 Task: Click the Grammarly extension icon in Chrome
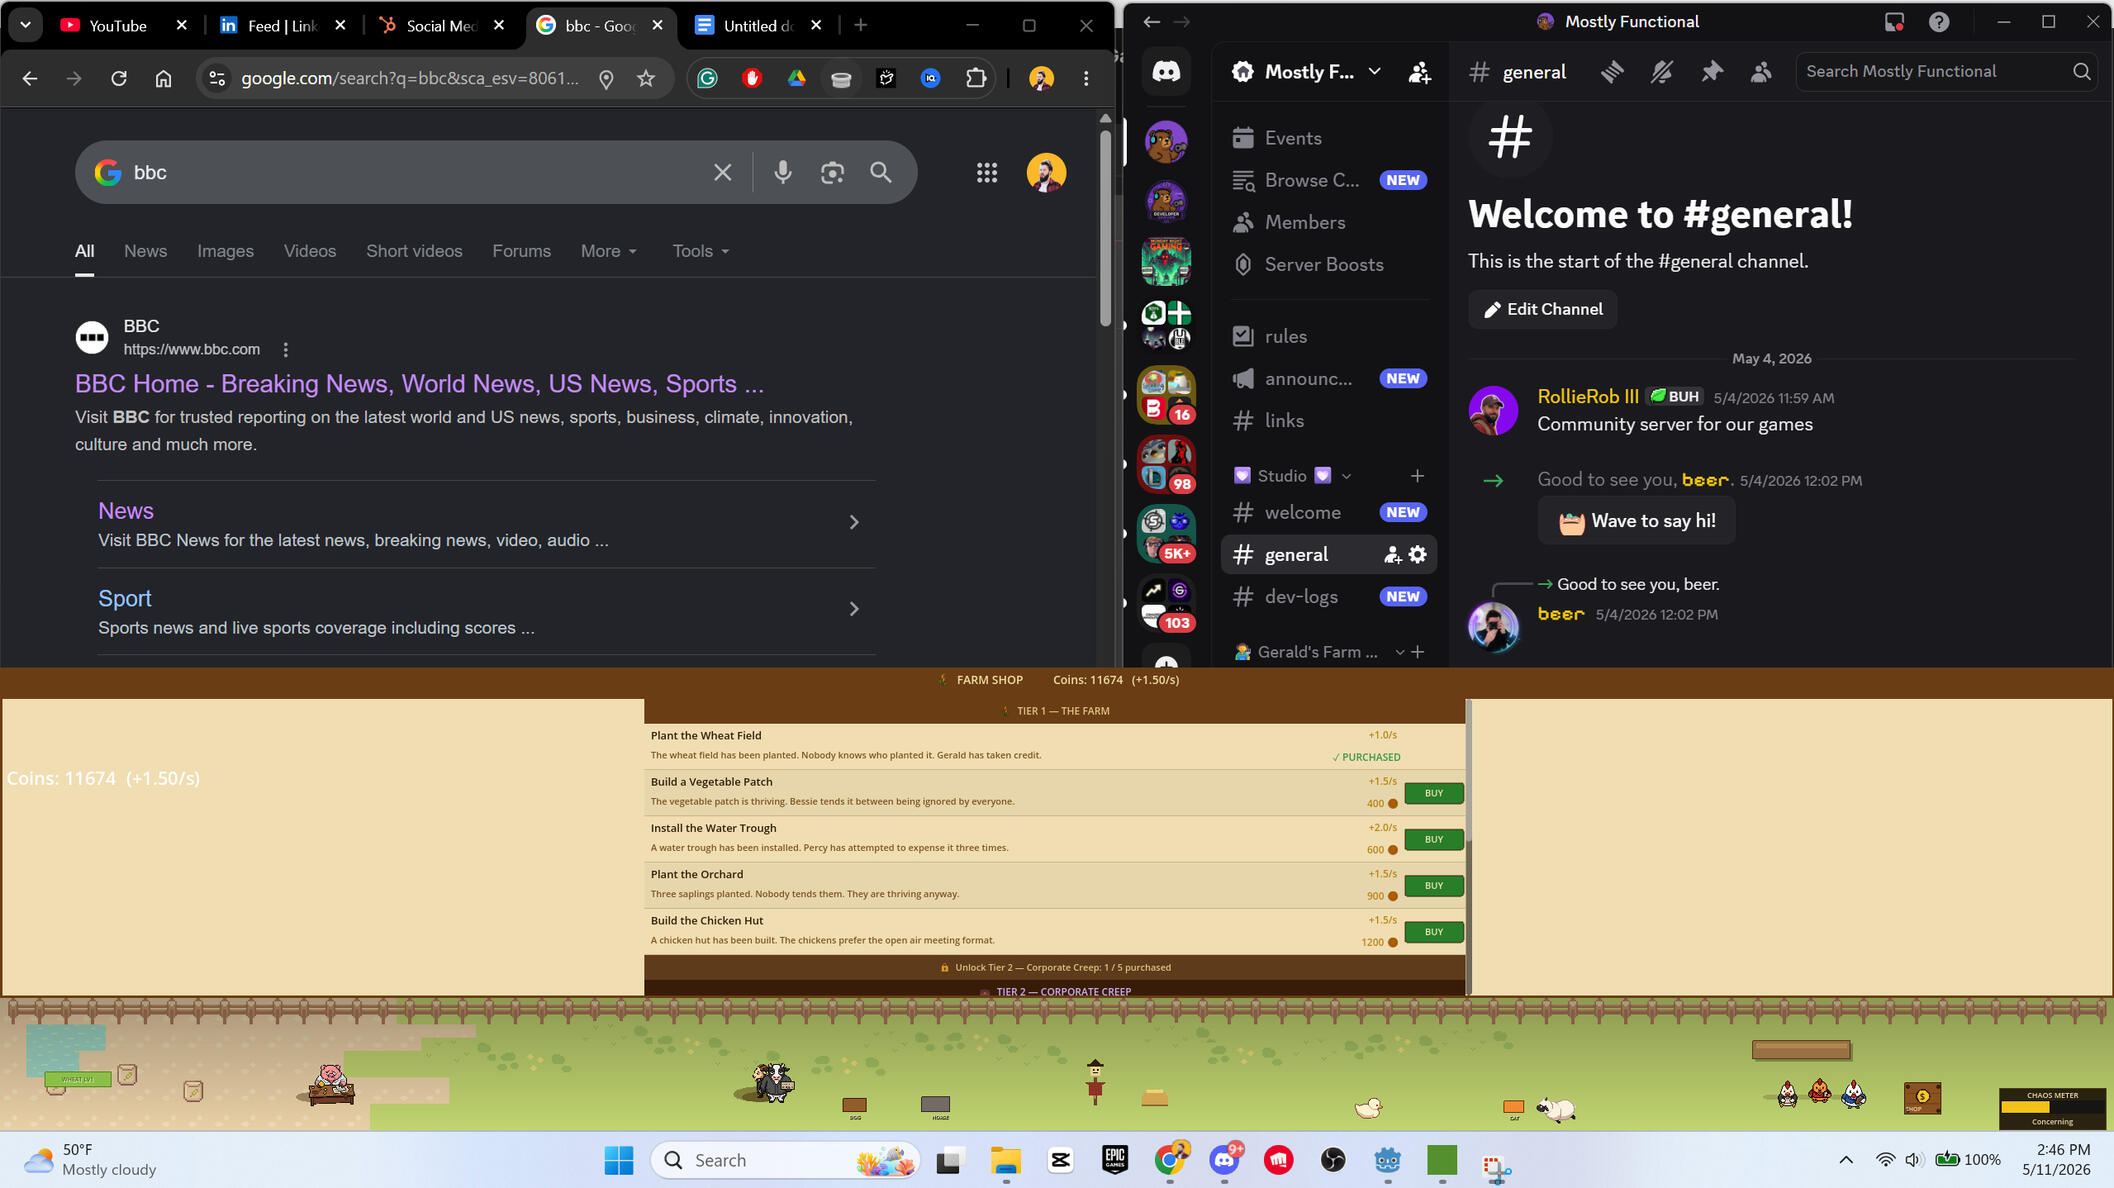(x=708, y=78)
